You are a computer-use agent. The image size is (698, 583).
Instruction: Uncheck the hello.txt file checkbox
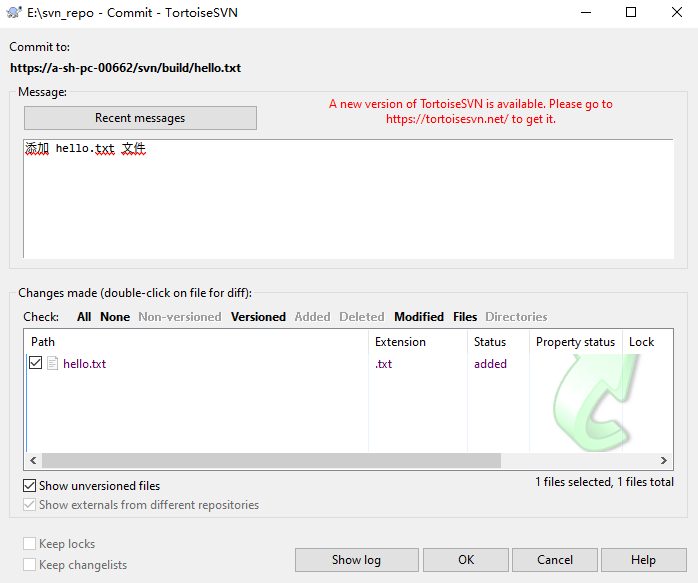point(36,364)
